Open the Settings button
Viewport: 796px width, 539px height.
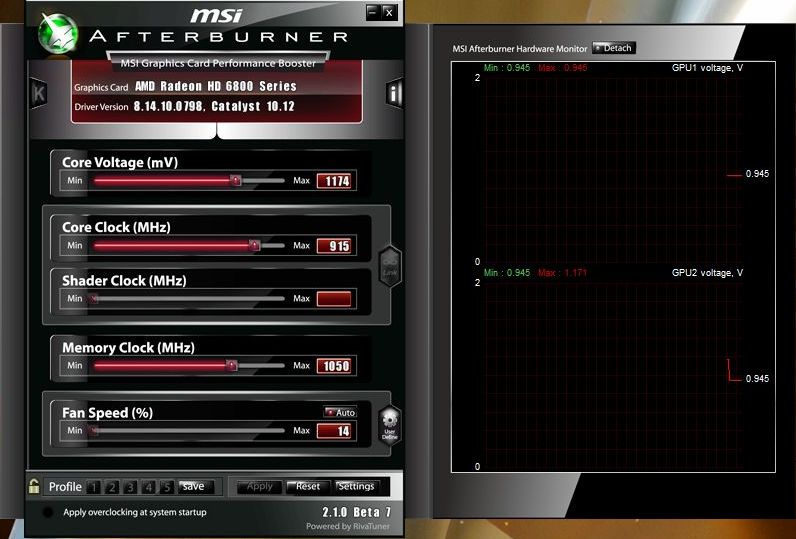pos(356,486)
